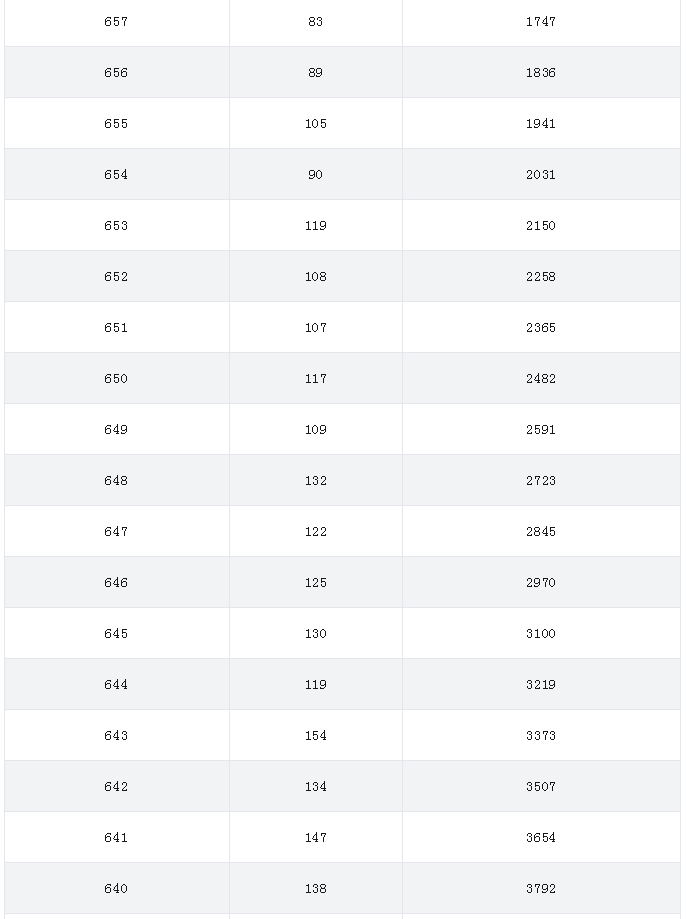This screenshot has width=686, height=919.
Task: Select the count value 105
Action: (315, 124)
